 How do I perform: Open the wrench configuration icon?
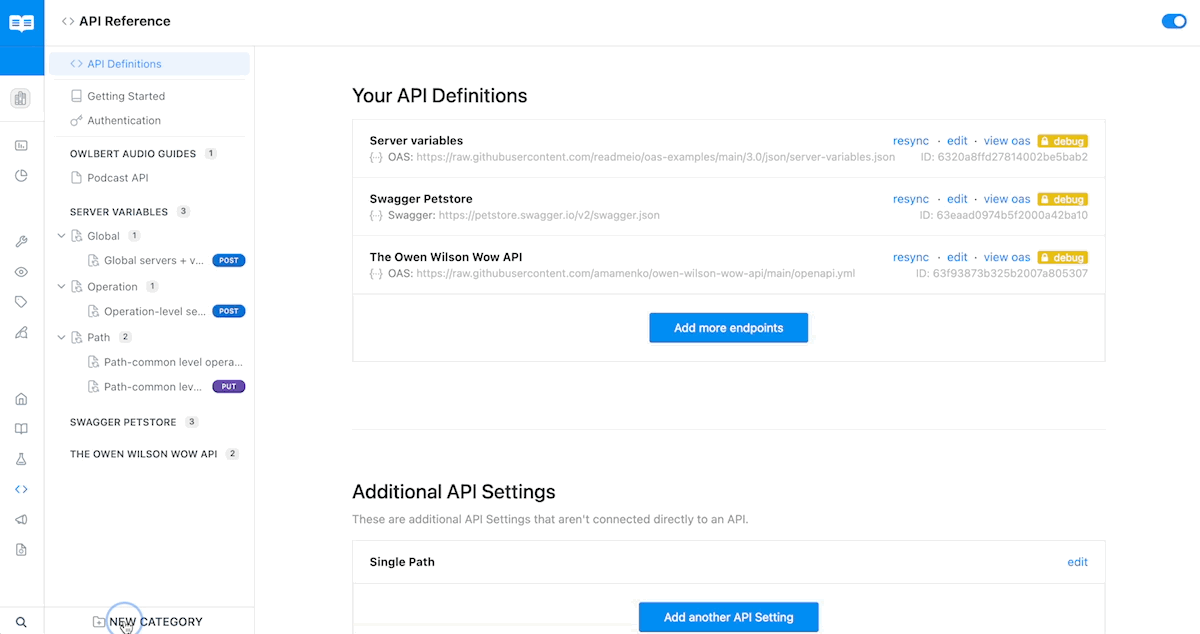click(21, 242)
